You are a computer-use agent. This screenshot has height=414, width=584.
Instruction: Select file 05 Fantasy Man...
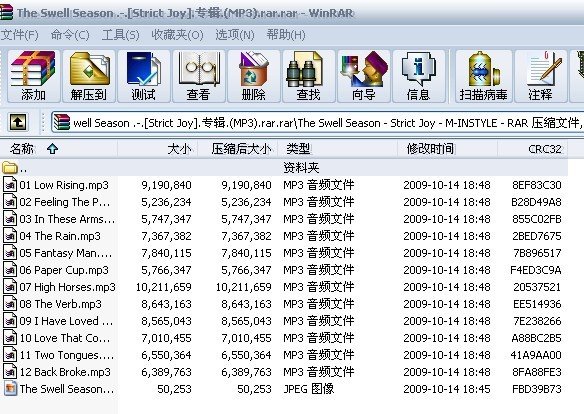pyautogui.click(x=66, y=253)
